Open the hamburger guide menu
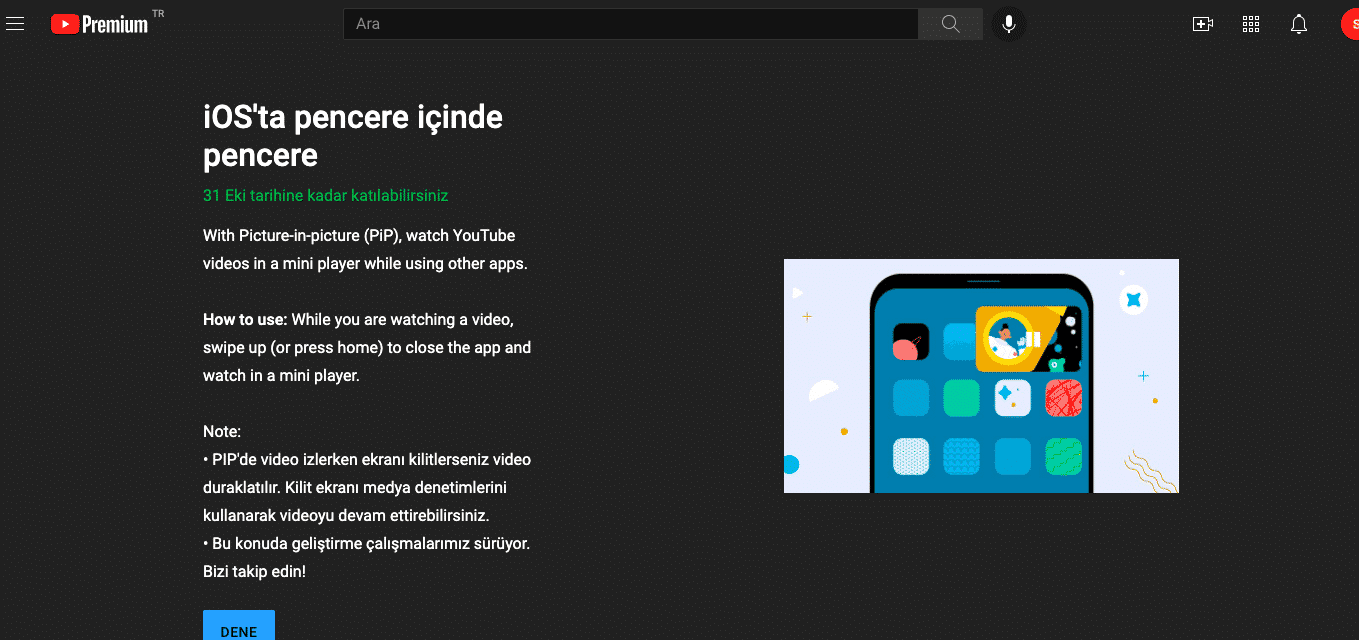This screenshot has width=1359, height=640. pyautogui.click(x=15, y=24)
